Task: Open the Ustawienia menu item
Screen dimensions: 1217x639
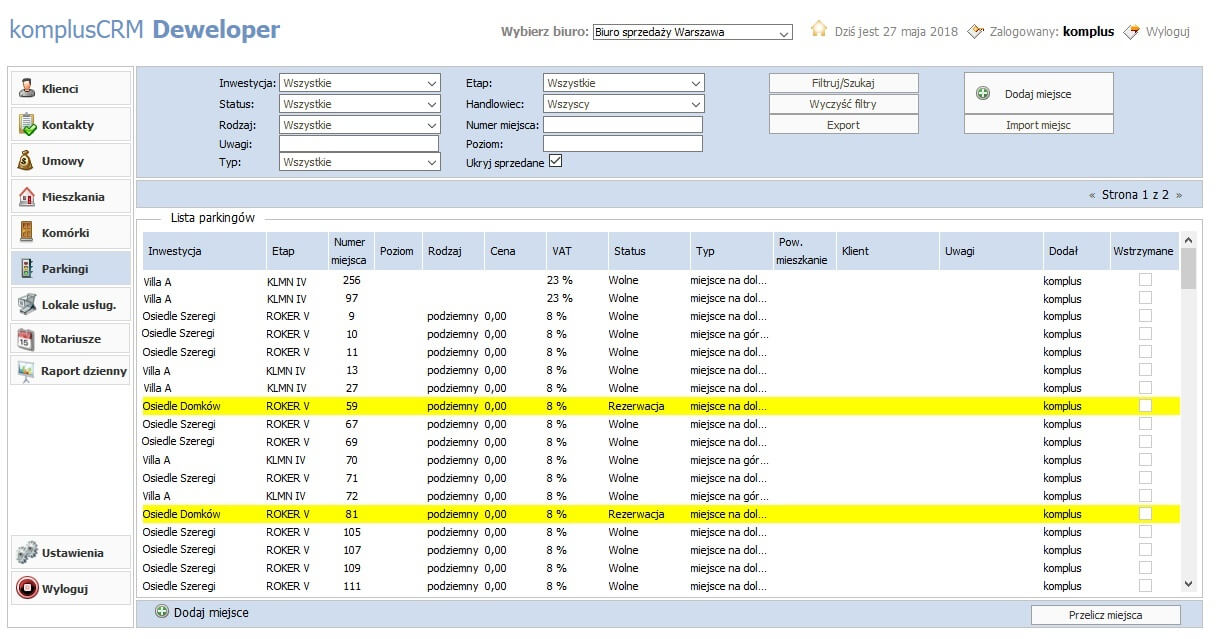Action: [x=71, y=552]
